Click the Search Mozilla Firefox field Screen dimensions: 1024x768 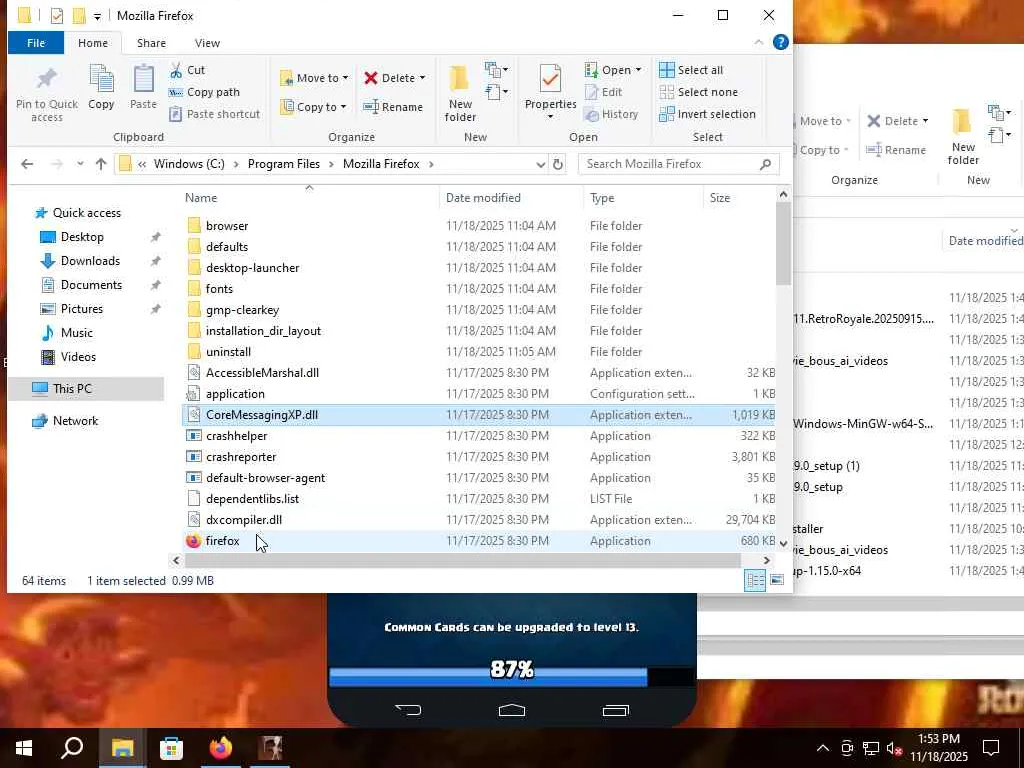pyautogui.click(x=678, y=164)
